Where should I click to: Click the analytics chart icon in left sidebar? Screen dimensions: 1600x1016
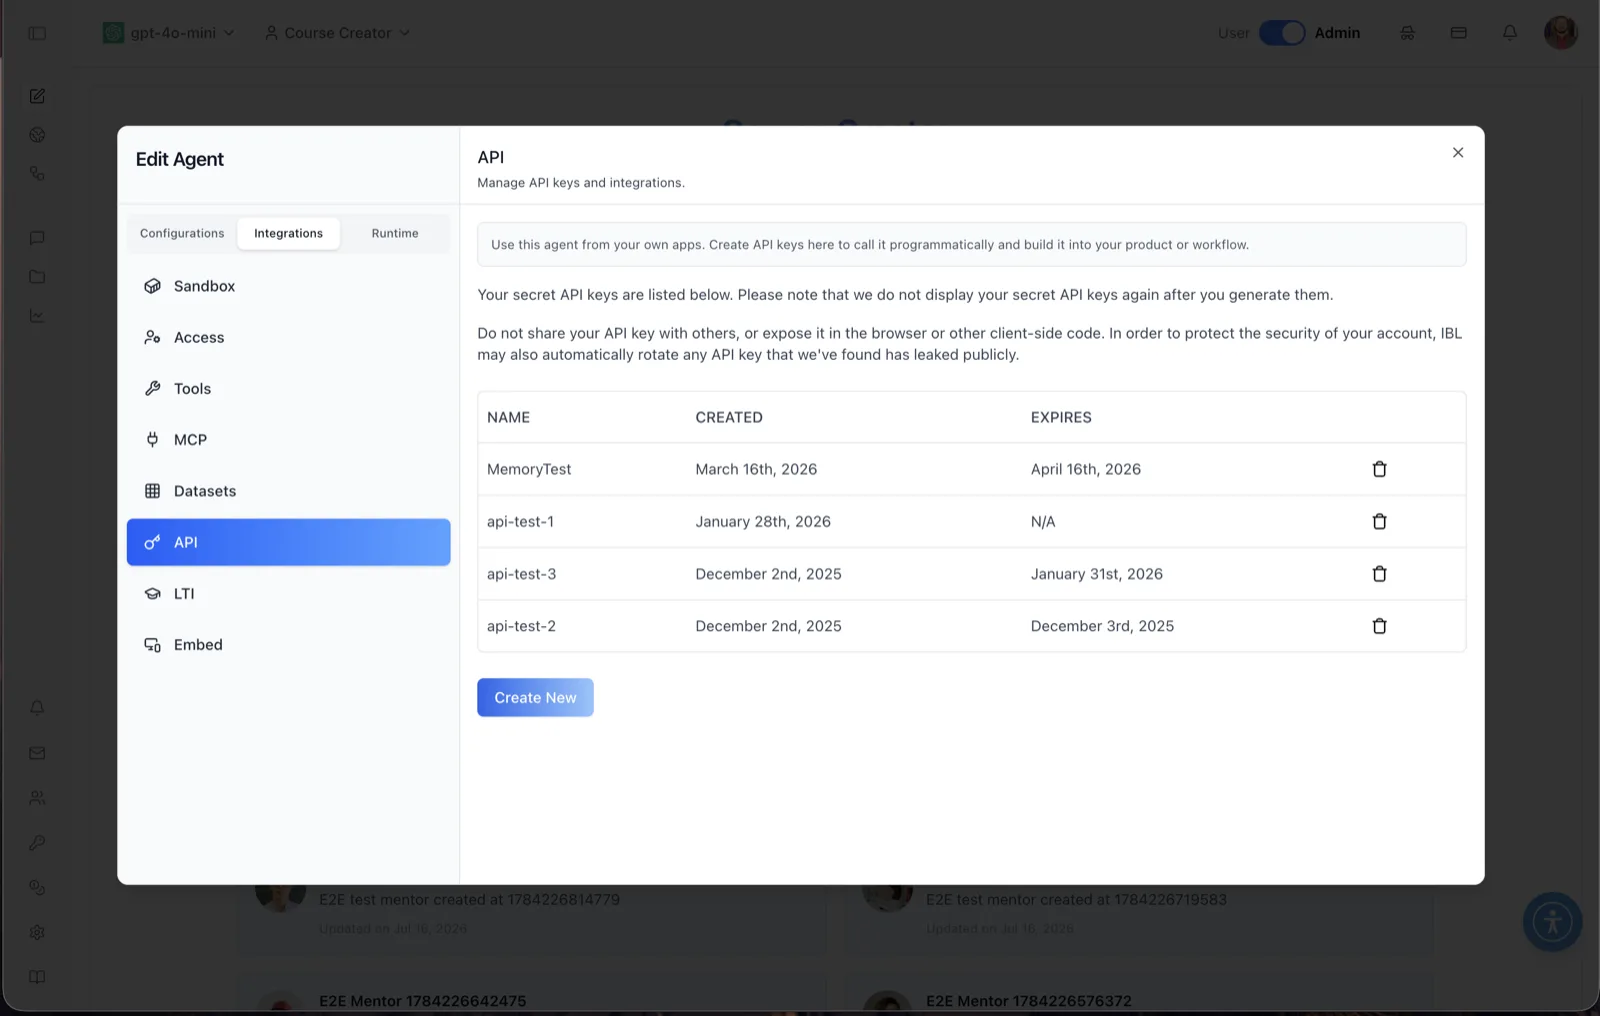pyautogui.click(x=37, y=316)
